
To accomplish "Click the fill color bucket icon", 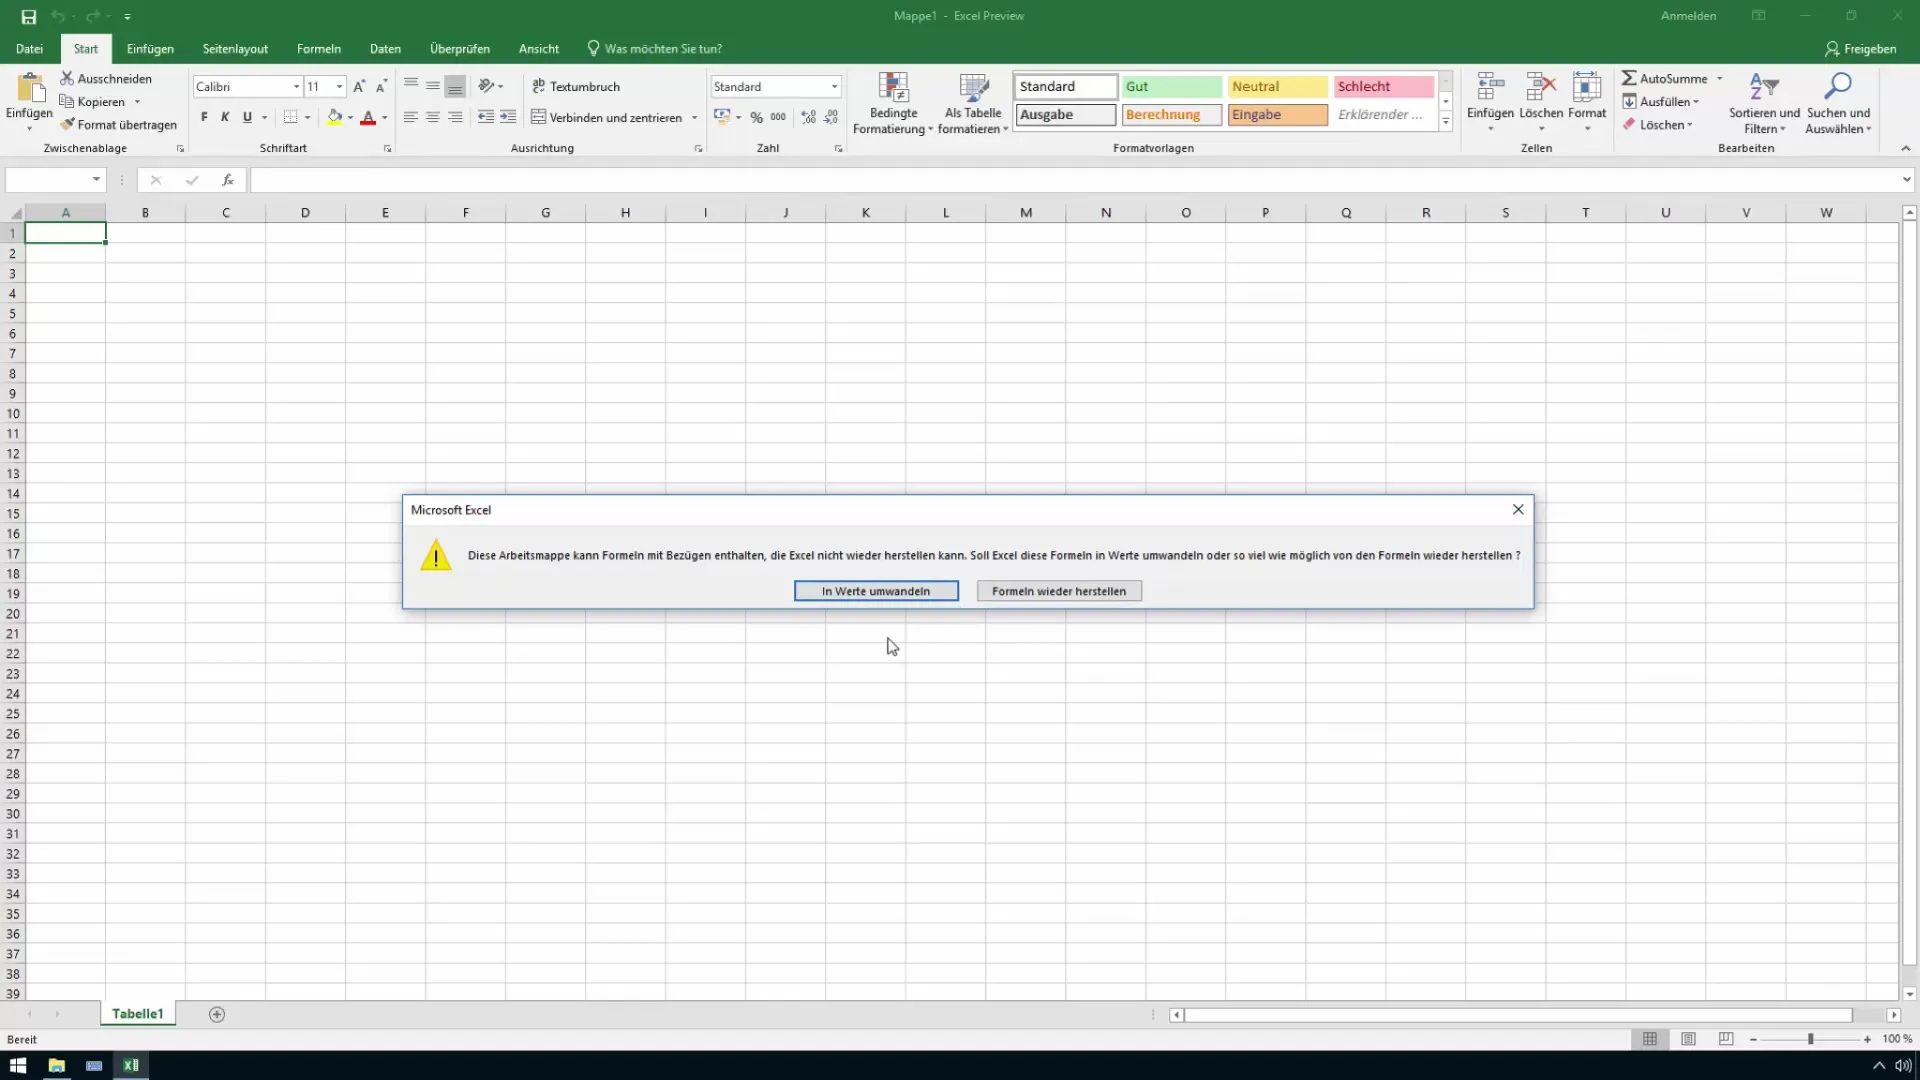I will click(x=335, y=117).
